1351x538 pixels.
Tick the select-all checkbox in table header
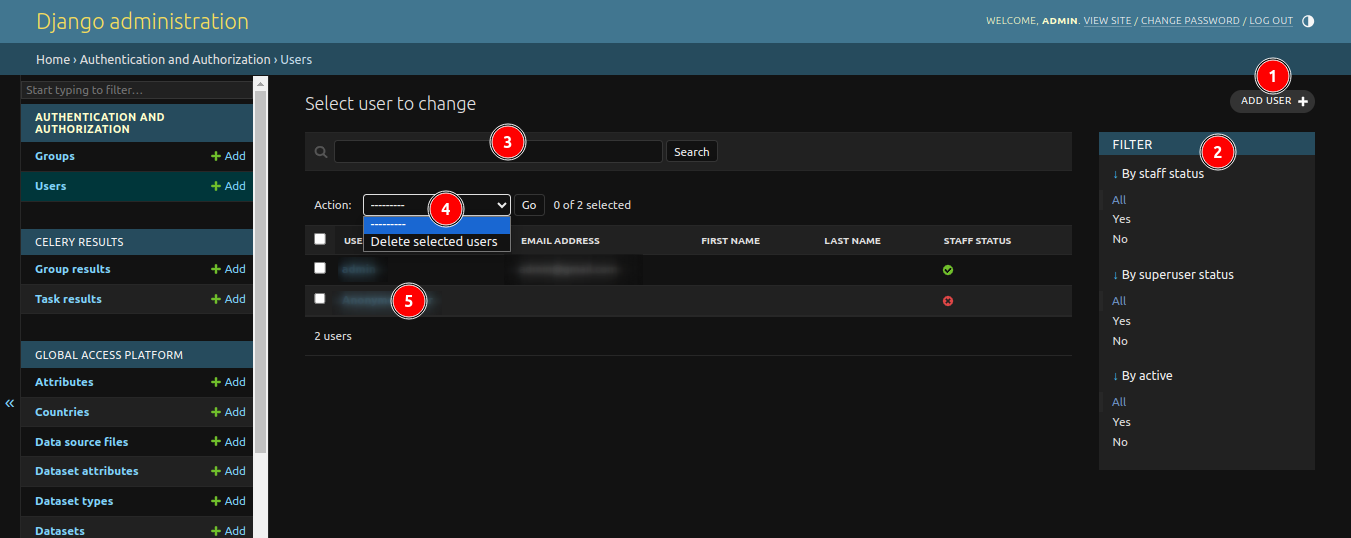[x=320, y=239]
